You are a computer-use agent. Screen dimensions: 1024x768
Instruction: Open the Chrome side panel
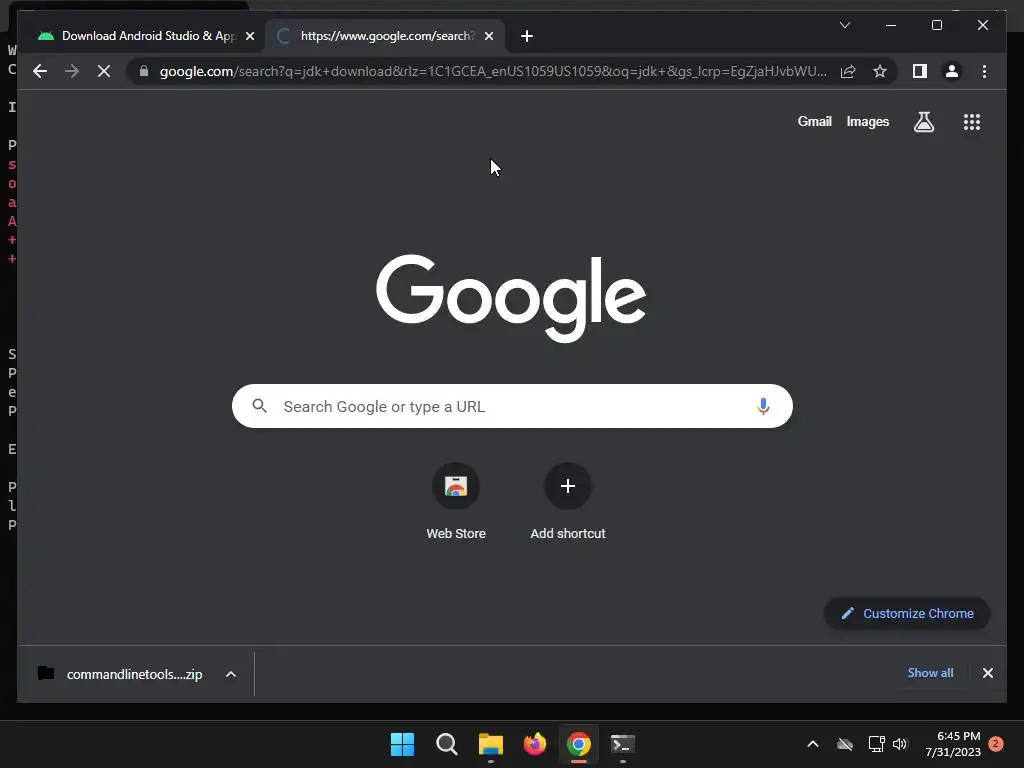tap(920, 71)
